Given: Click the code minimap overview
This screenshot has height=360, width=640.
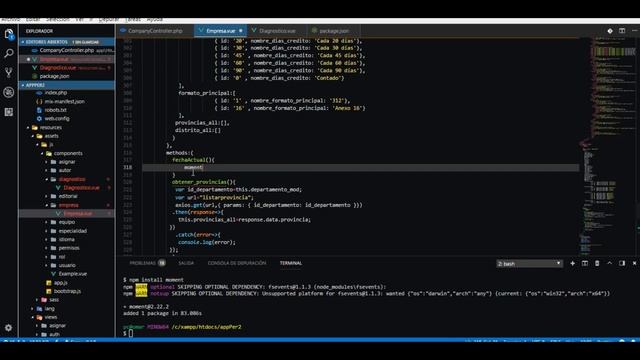Looking at the screenshot, I should coord(607,146).
